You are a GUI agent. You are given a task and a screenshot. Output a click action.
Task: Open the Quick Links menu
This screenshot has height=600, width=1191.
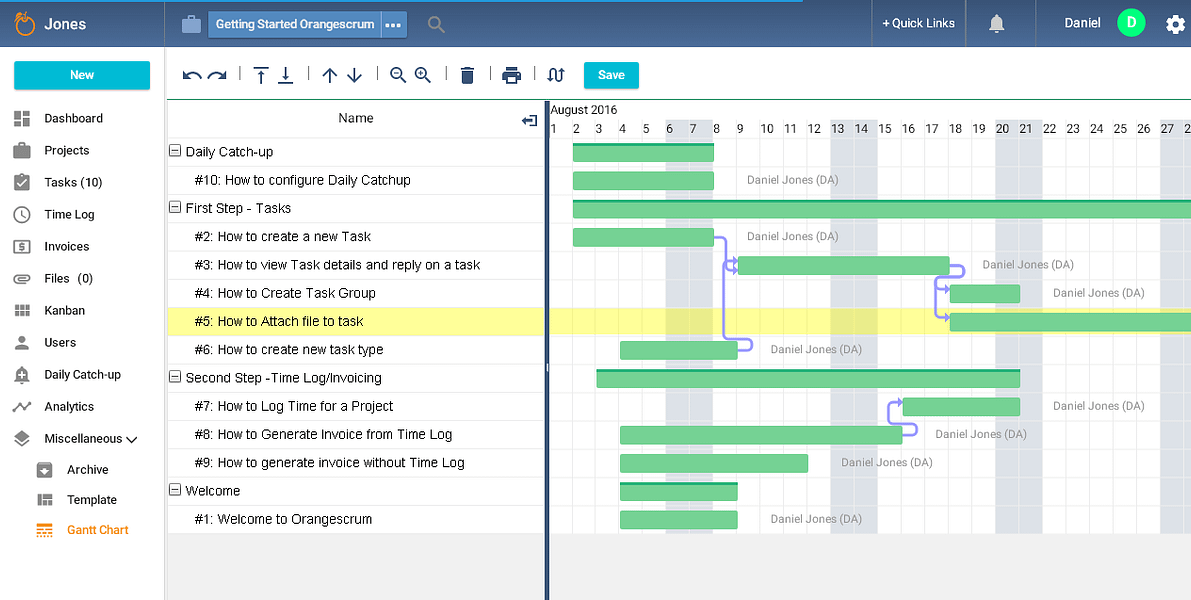[x=918, y=24]
